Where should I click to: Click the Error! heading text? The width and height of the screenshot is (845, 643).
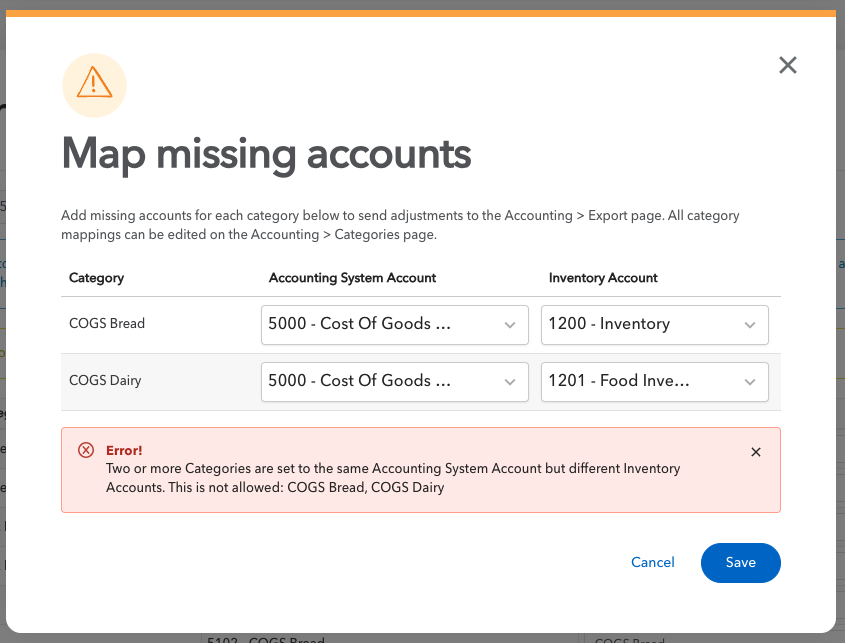[124, 451]
